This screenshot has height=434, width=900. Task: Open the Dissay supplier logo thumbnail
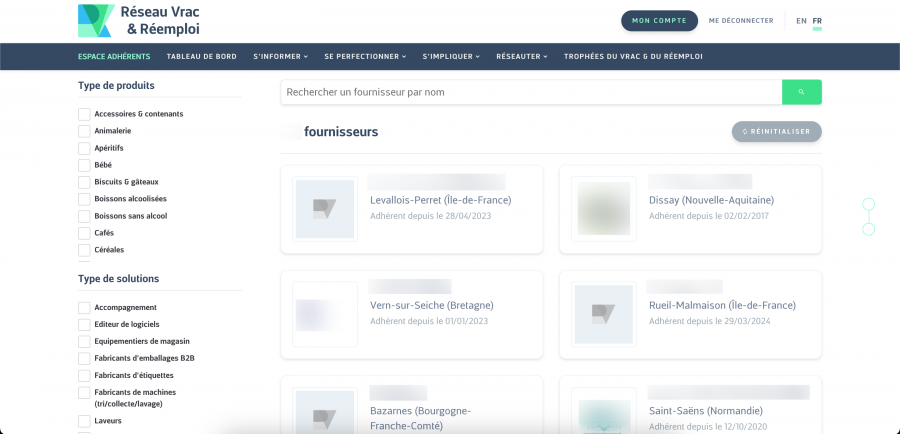tap(604, 209)
